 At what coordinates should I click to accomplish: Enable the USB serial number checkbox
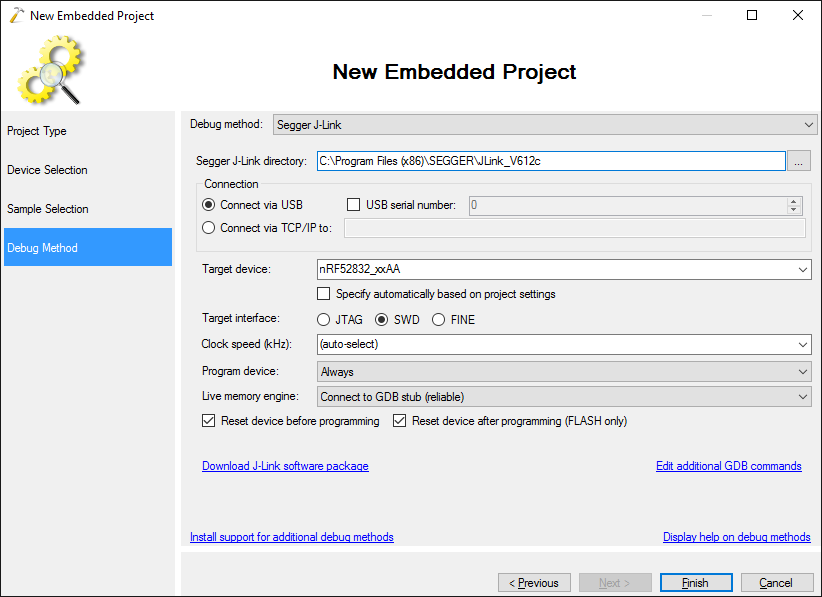(x=353, y=205)
